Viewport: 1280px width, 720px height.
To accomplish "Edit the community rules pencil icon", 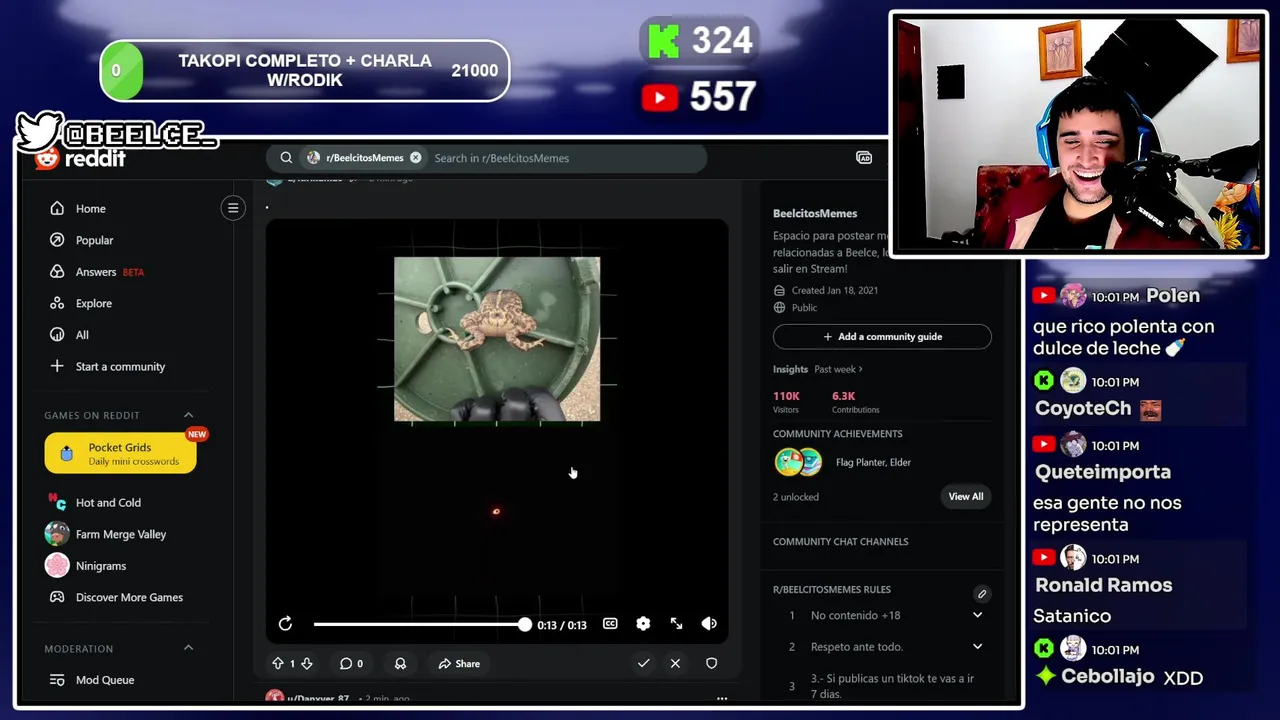I will [982, 593].
